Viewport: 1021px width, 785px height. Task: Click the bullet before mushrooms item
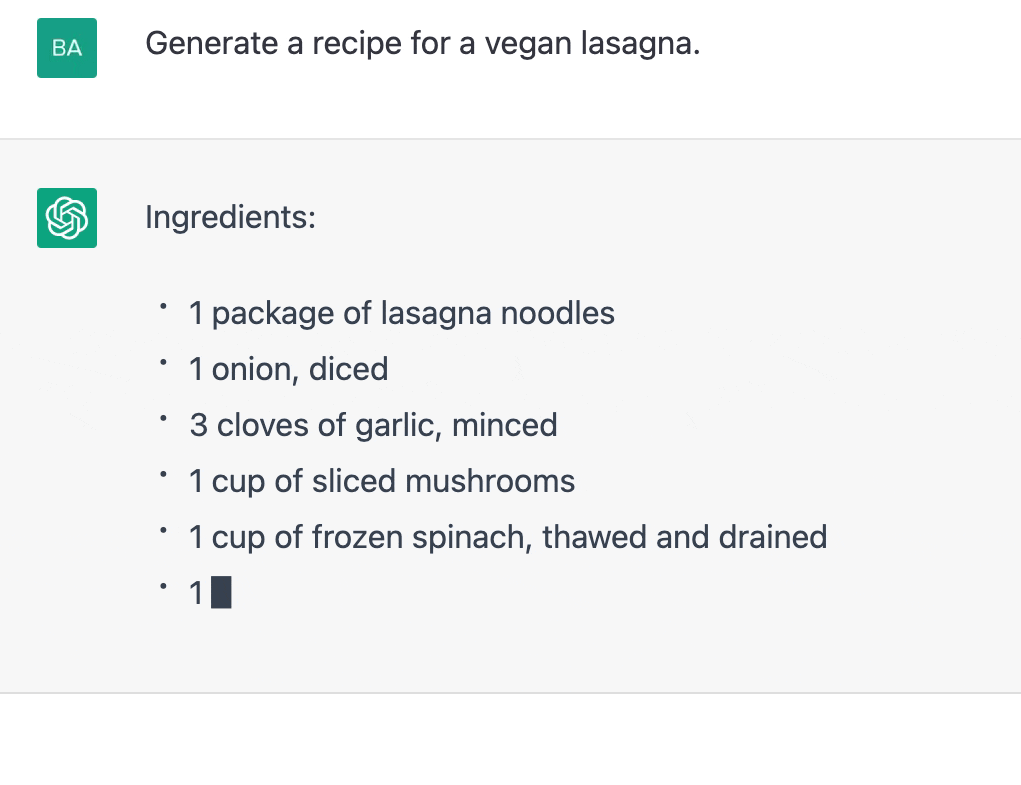(x=162, y=477)
